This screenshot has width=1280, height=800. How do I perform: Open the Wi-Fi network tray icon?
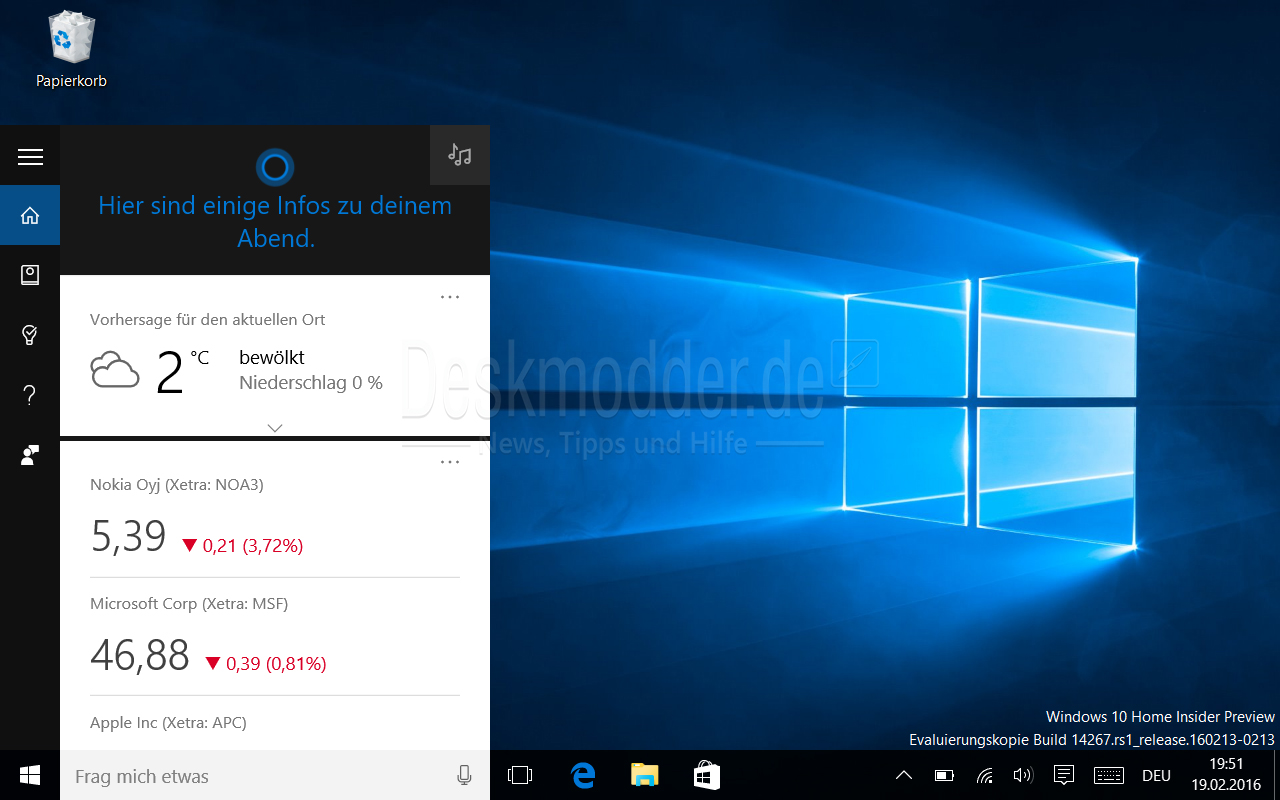click(985, 775)
